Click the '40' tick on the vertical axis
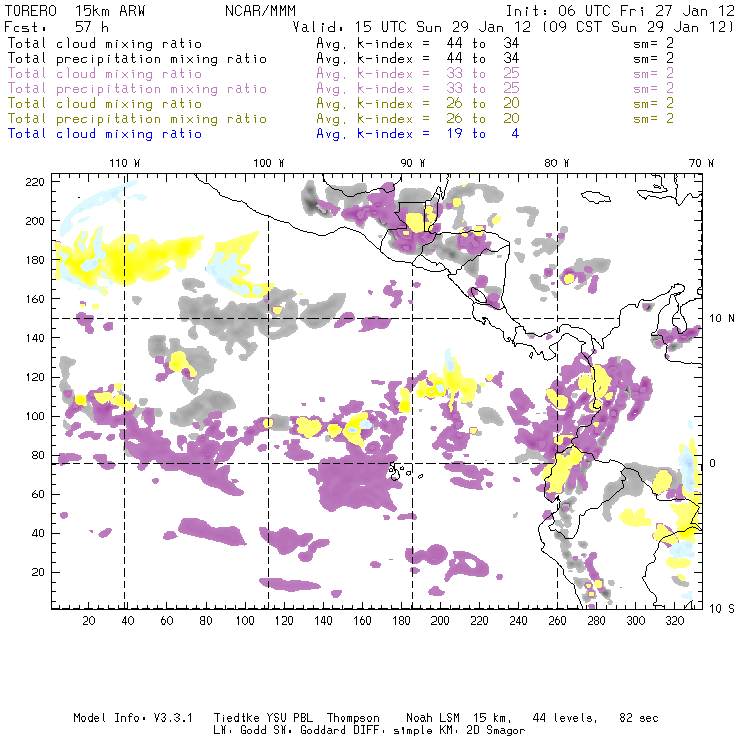 [38, 533]
